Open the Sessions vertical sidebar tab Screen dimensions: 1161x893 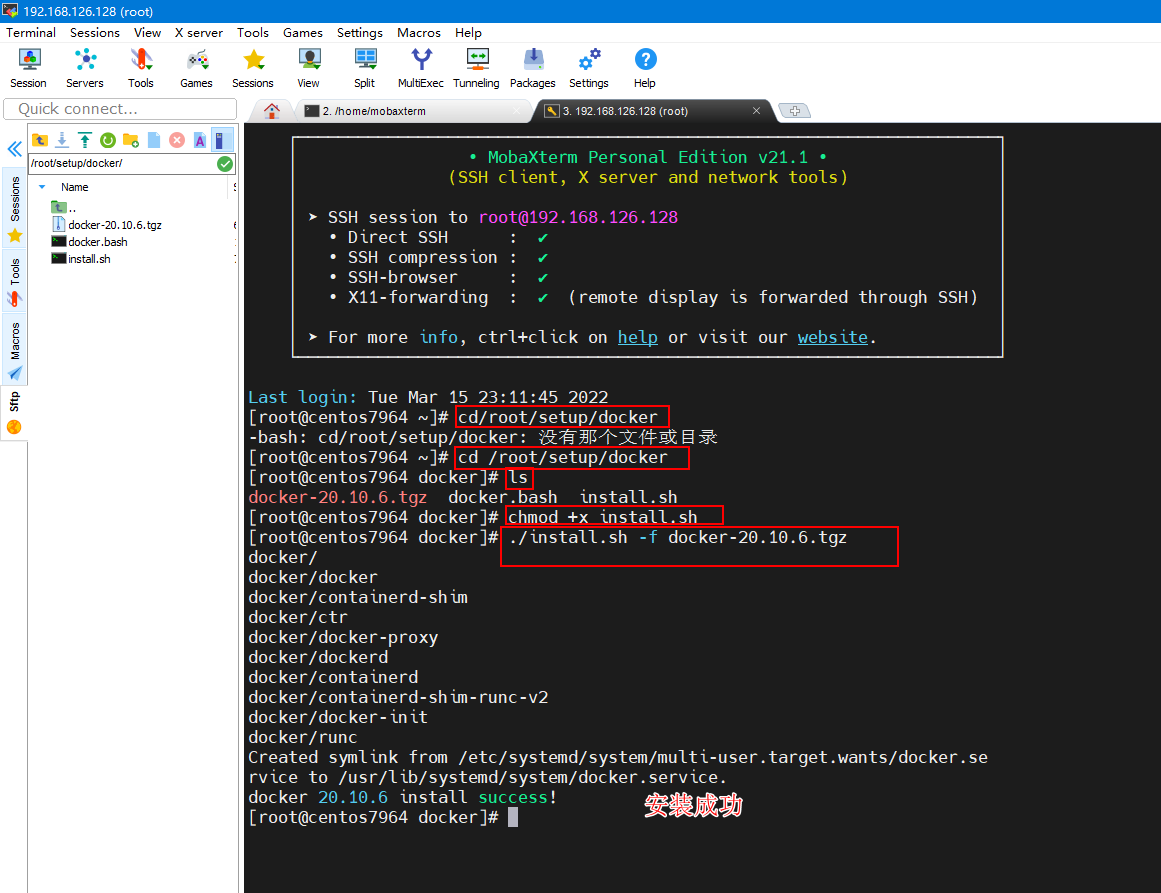(15, 209)
